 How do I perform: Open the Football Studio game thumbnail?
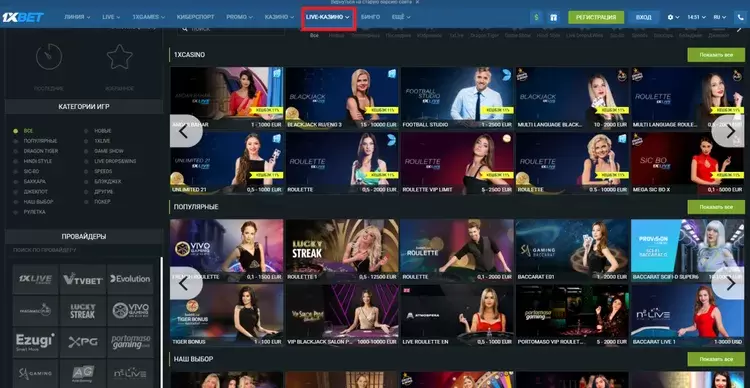click(457, 98)
